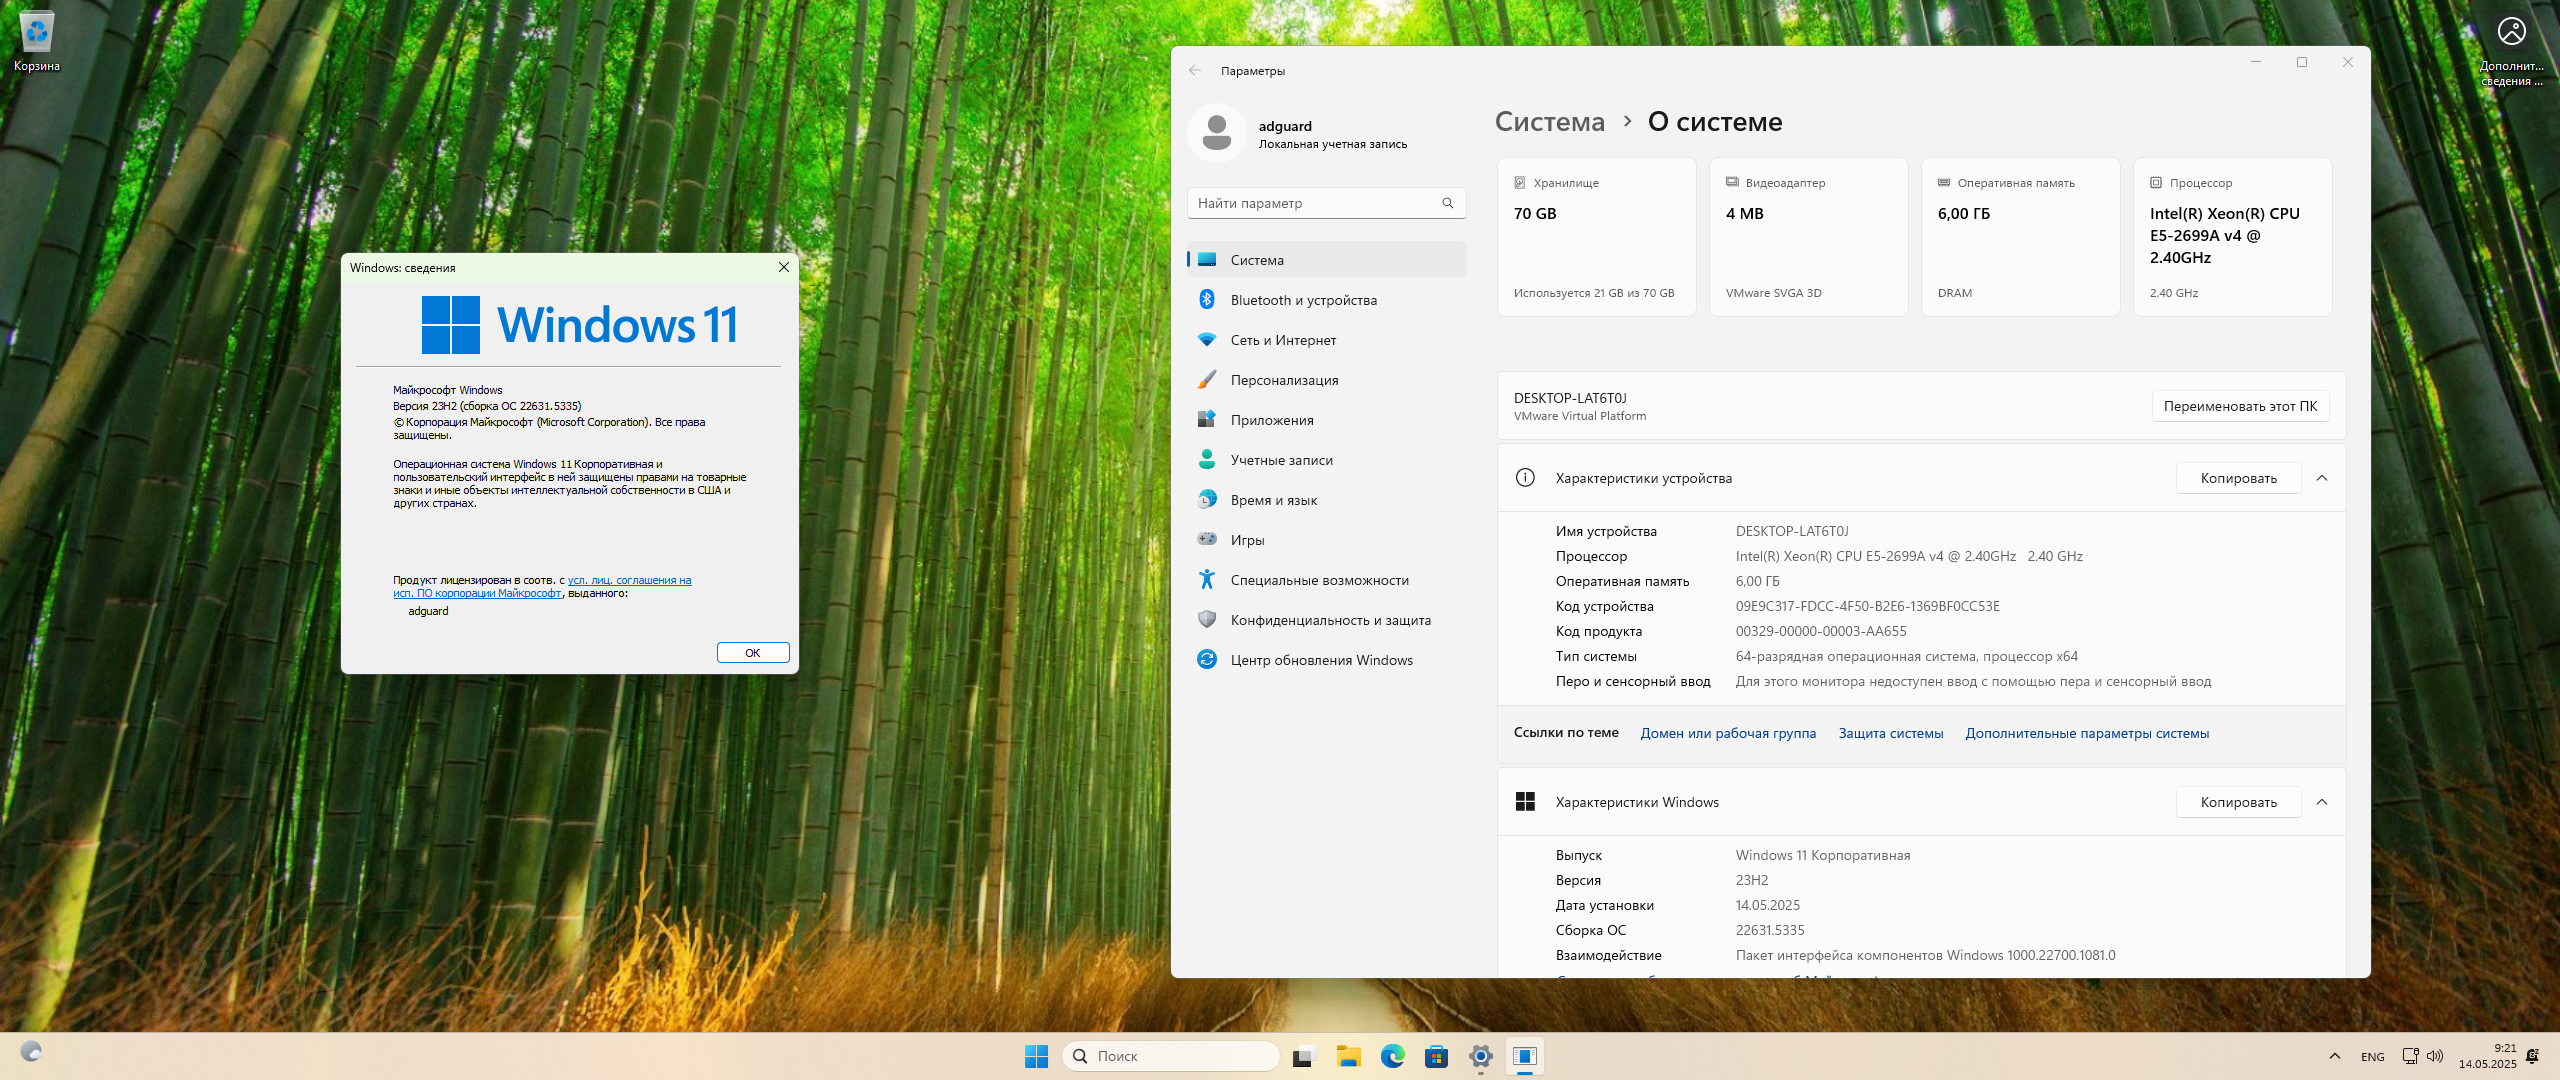Open Advanced system settings link

(2087, 733)
